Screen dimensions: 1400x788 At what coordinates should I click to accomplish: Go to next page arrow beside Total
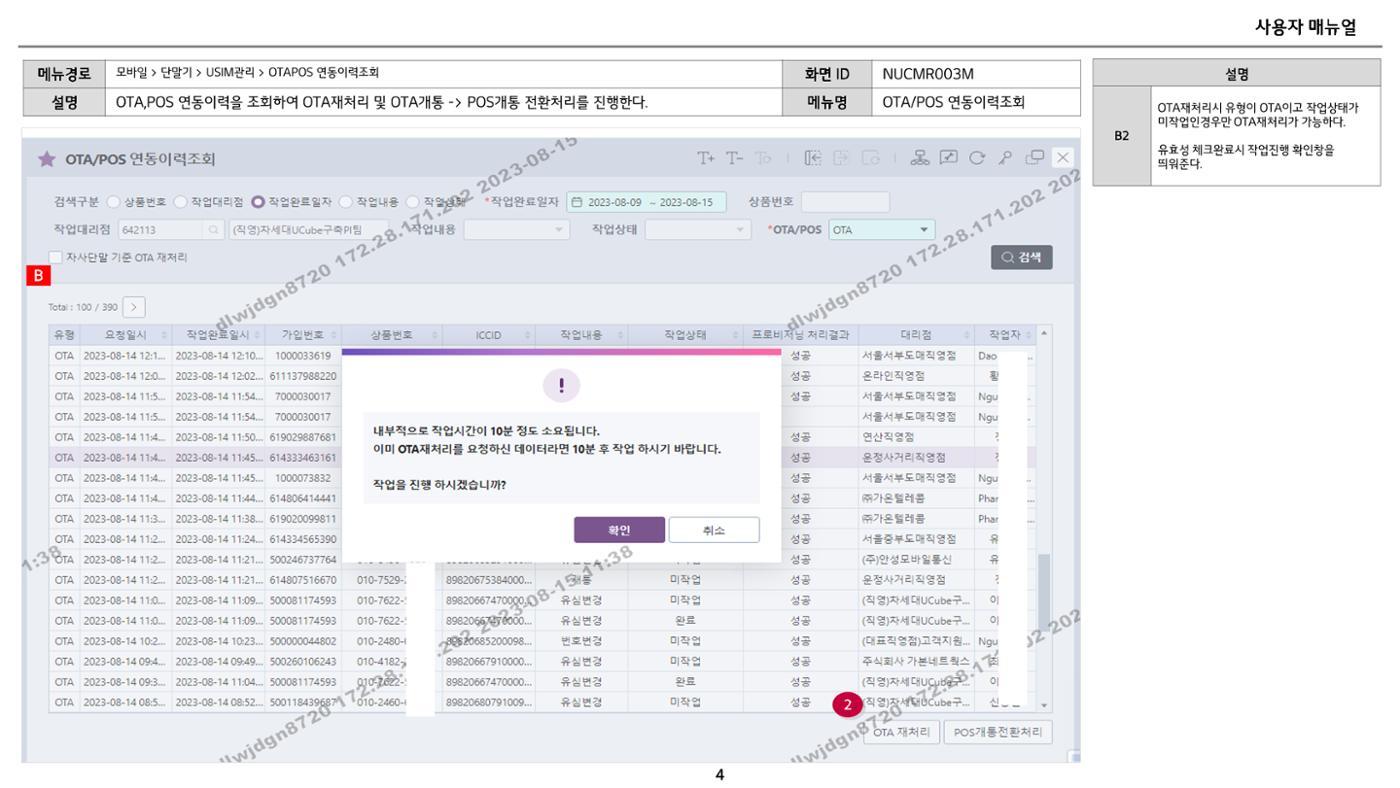click(135, 307)
